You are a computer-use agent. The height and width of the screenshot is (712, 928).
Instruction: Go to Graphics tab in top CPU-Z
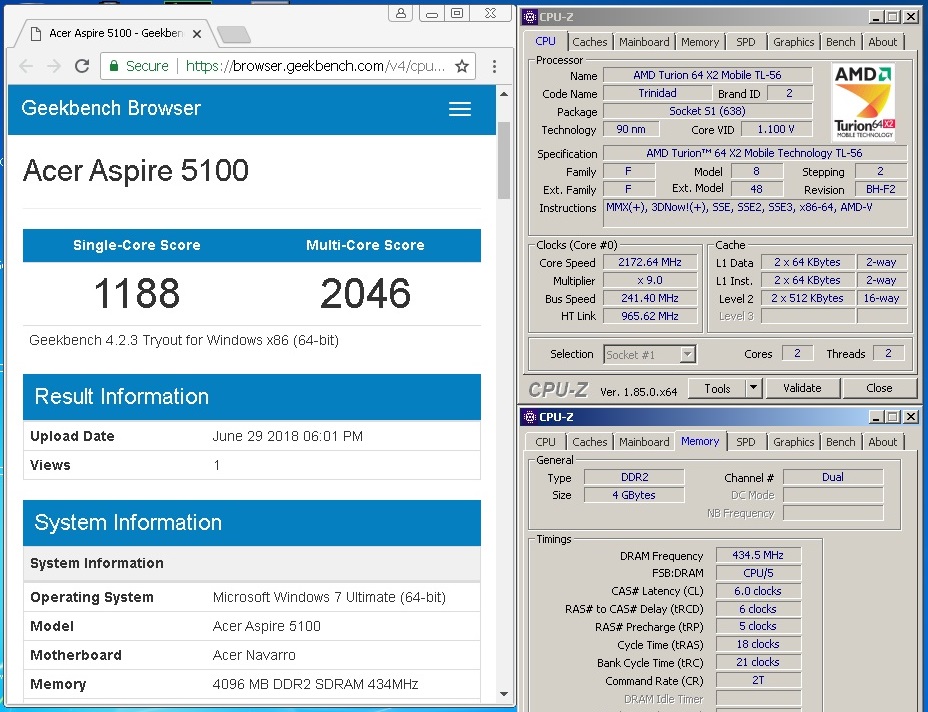pyautogui.click(x=793, y=42)
